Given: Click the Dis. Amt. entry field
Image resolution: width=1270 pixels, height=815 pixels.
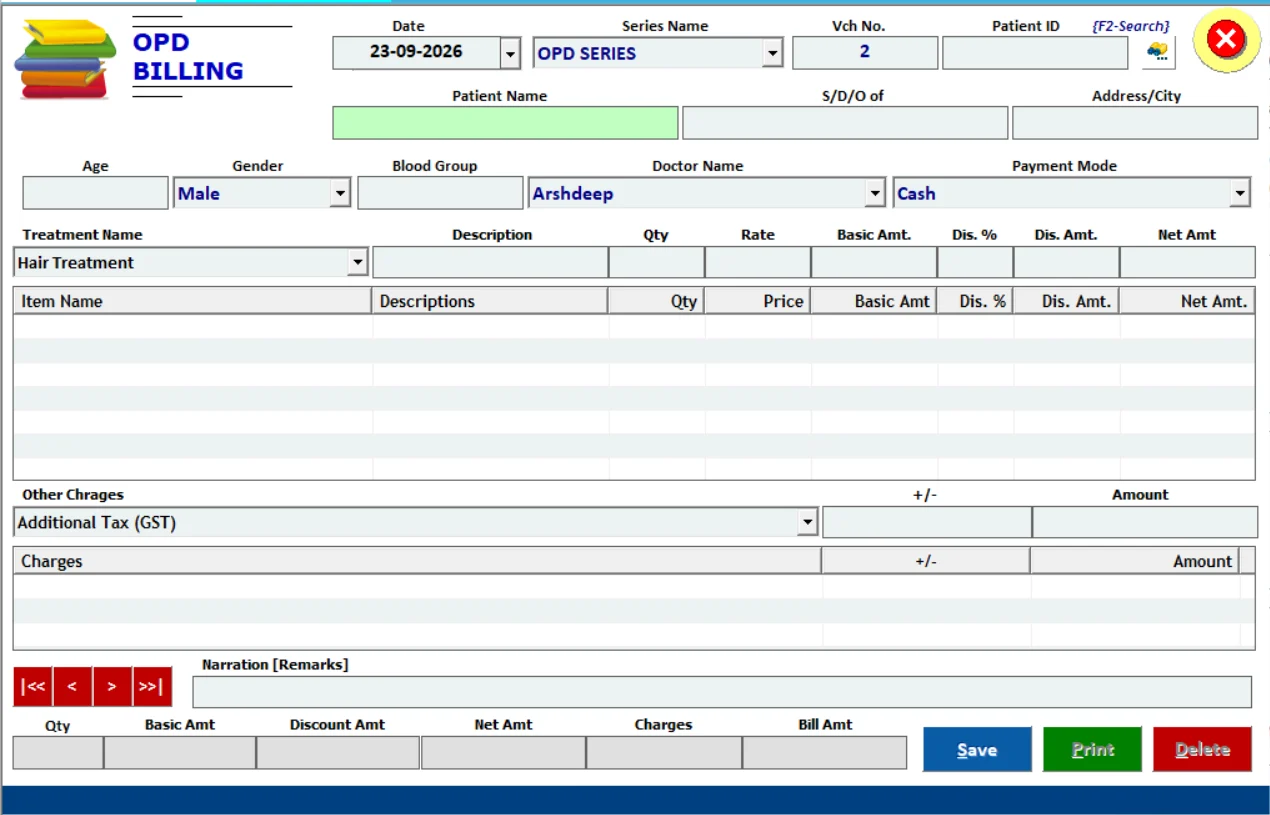Looking at the screenshot, I should [1066, 263].
